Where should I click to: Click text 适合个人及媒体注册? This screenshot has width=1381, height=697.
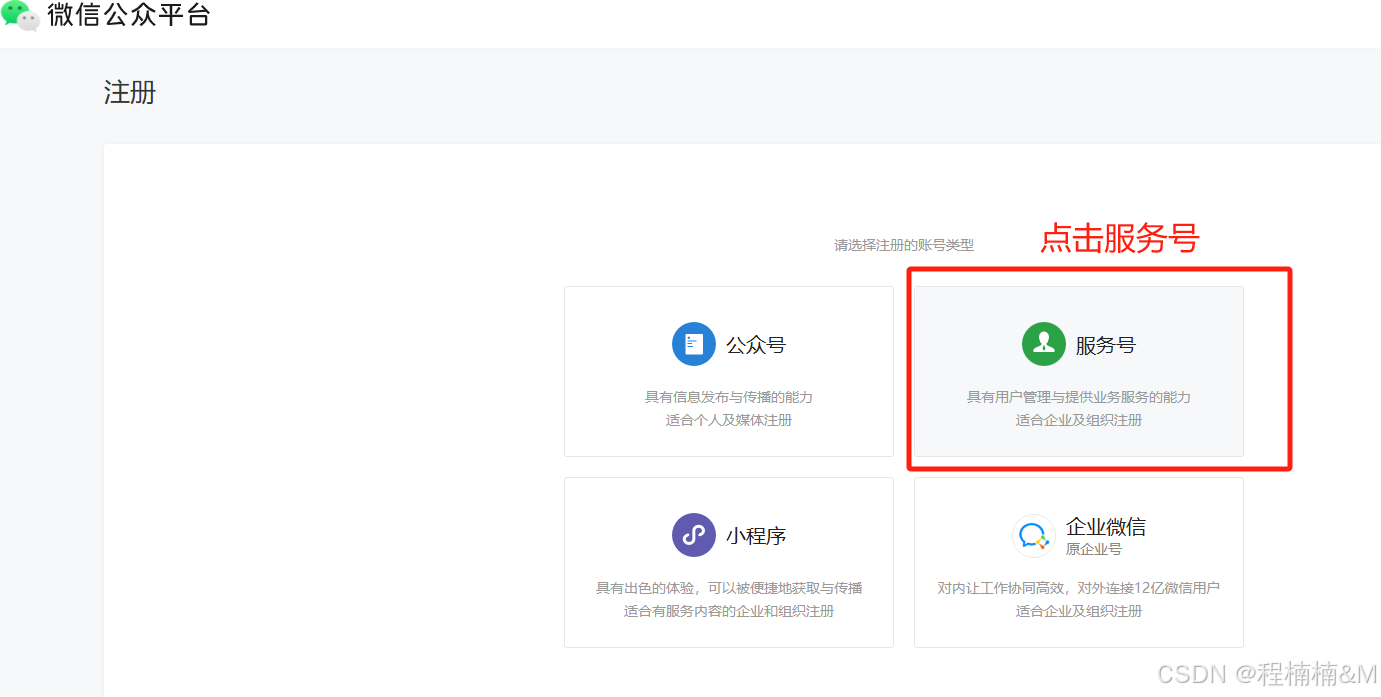pos(729,420)
